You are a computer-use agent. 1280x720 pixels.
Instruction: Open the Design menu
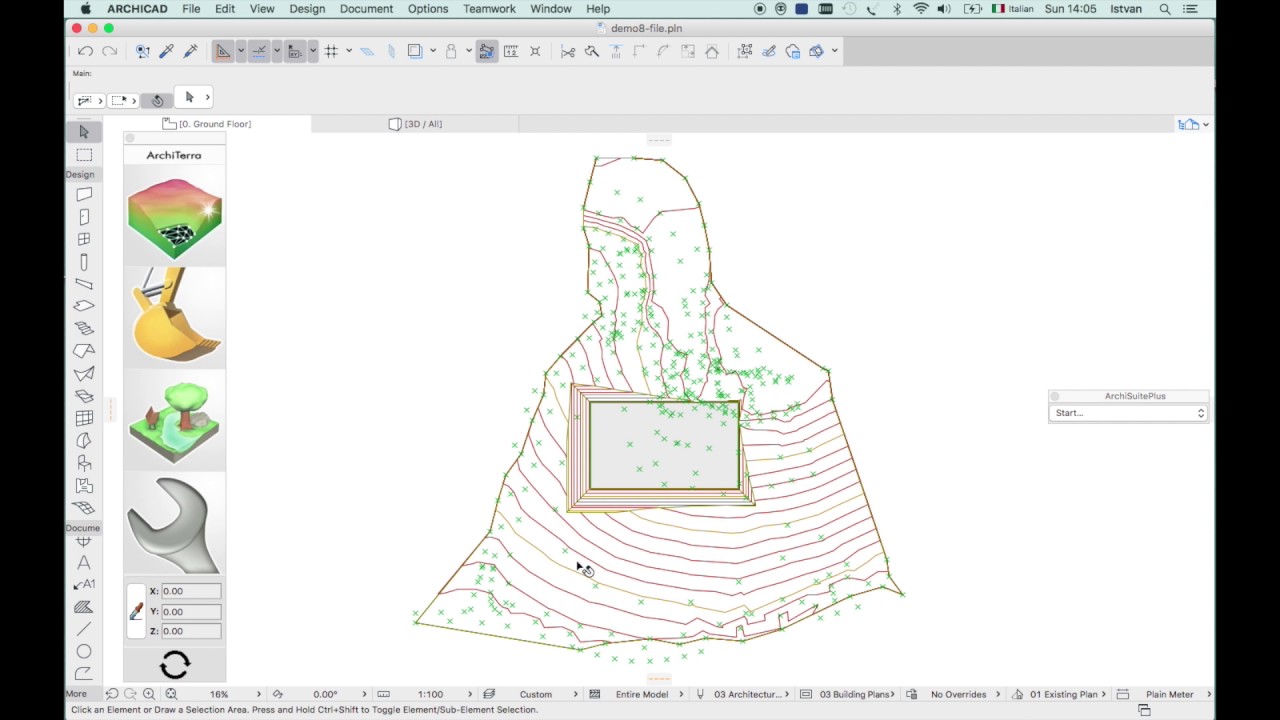coord(307,9)
